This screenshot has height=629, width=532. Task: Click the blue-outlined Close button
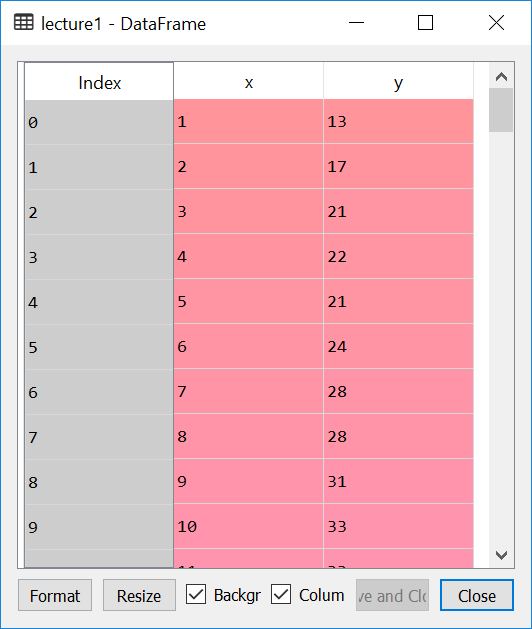(477, 595)
